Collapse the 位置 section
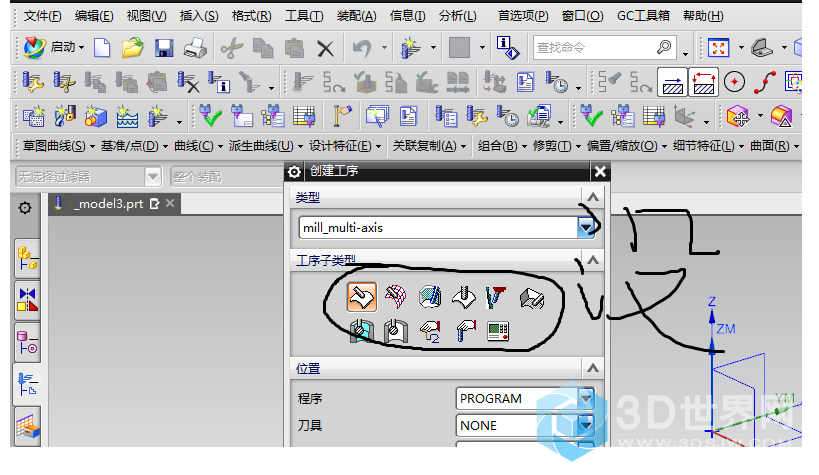 [592, 368]
